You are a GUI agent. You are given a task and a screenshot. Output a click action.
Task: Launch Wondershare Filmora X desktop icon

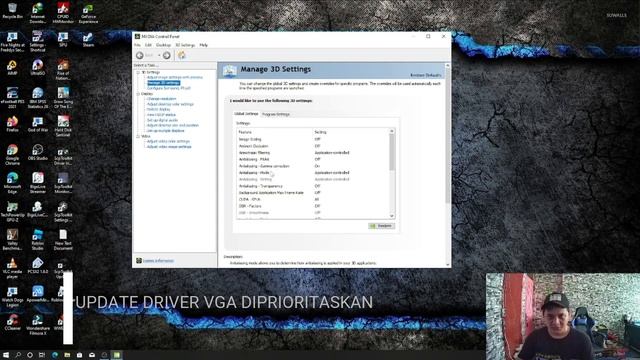(x=38, y=325)
